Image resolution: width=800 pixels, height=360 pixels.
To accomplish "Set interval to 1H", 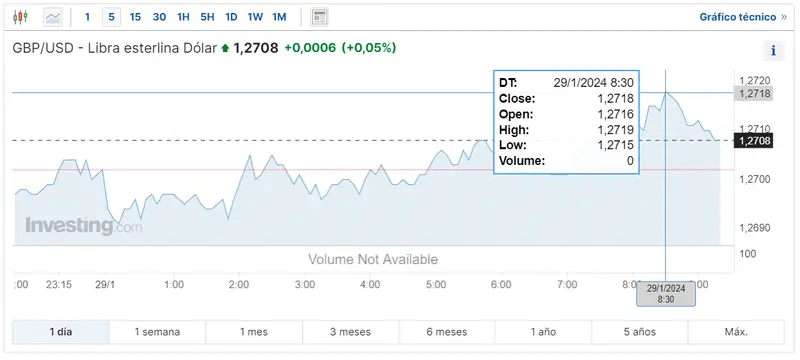I will [x=183, y=17].
